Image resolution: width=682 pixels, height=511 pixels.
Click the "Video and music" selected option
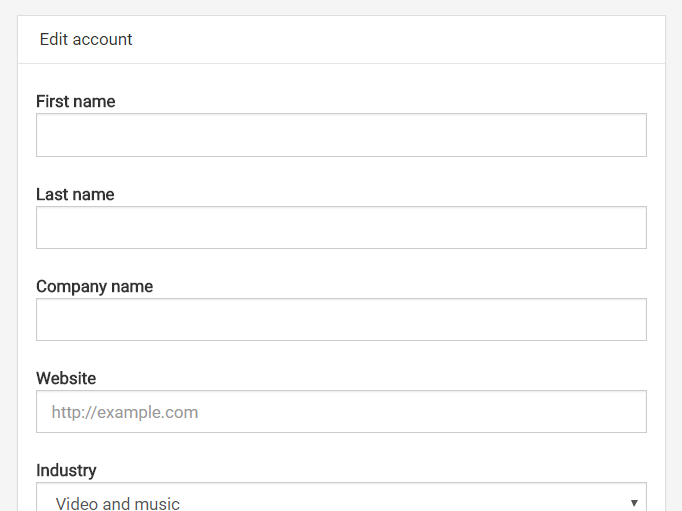pyautogui.click(x=118, y=503)
